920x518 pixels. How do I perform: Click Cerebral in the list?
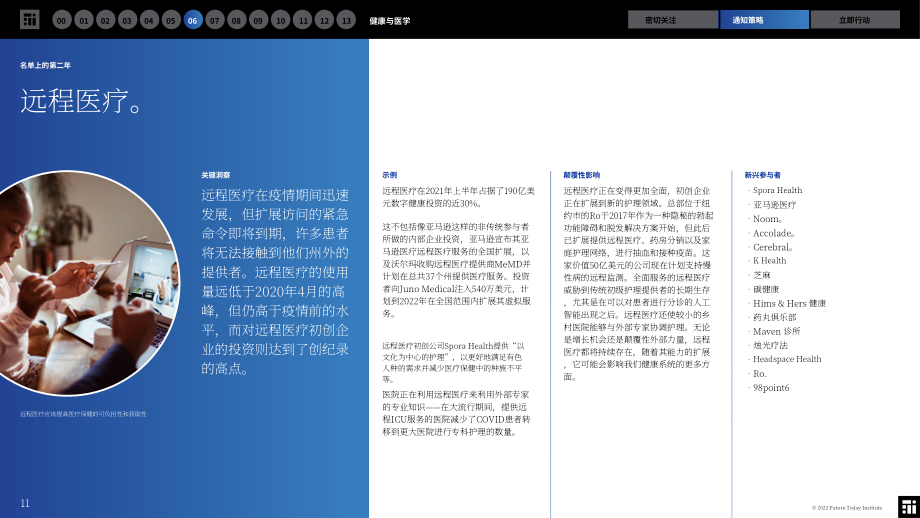point(773,247)
